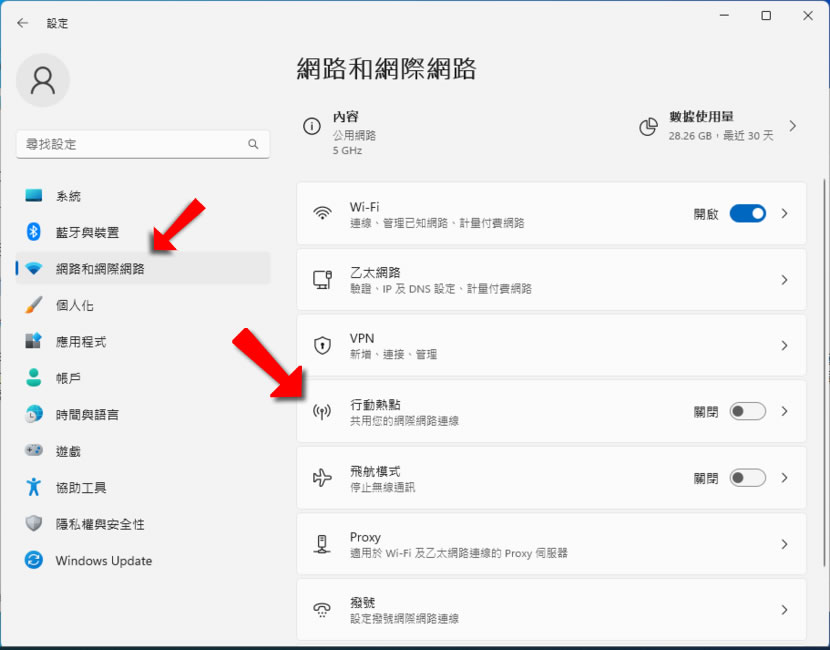The width and height of the screenshot is (830, 650).
Task: Click the vertical scrollbar of settings list
Action: [824, 373]
